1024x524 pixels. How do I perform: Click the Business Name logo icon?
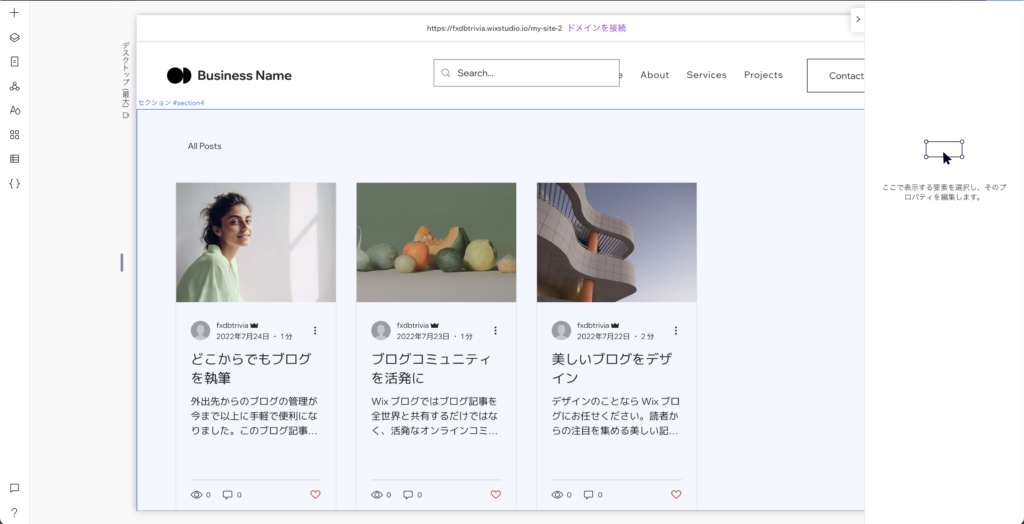[179, 75]
